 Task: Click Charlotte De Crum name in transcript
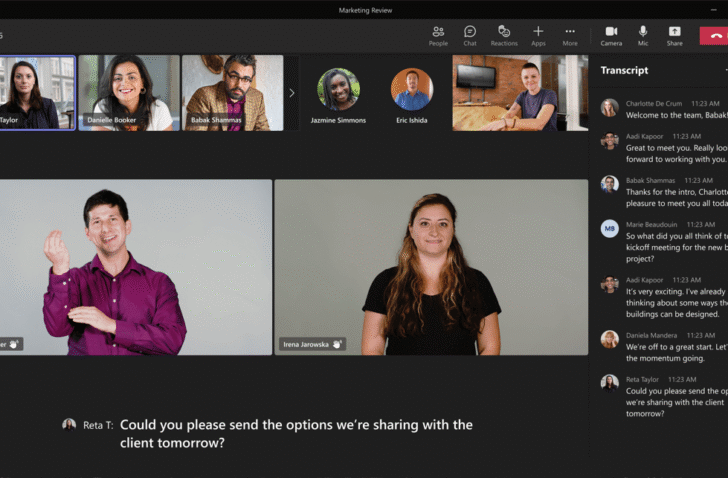click(x=654, y=103)
